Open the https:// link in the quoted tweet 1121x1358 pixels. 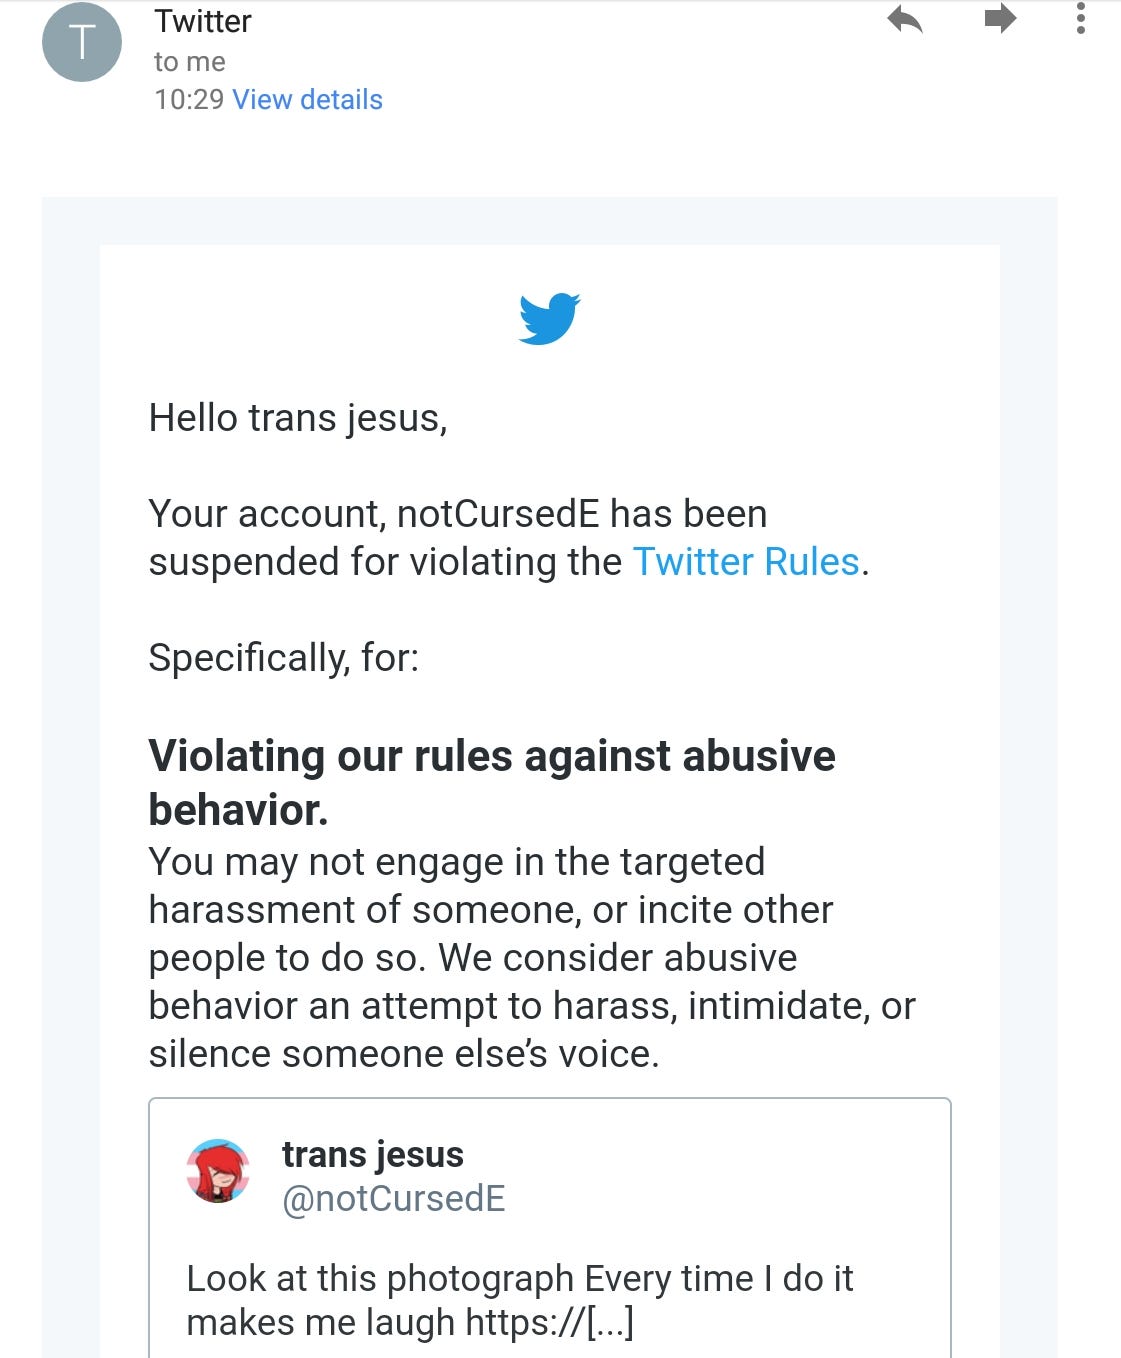point(551,1322)
